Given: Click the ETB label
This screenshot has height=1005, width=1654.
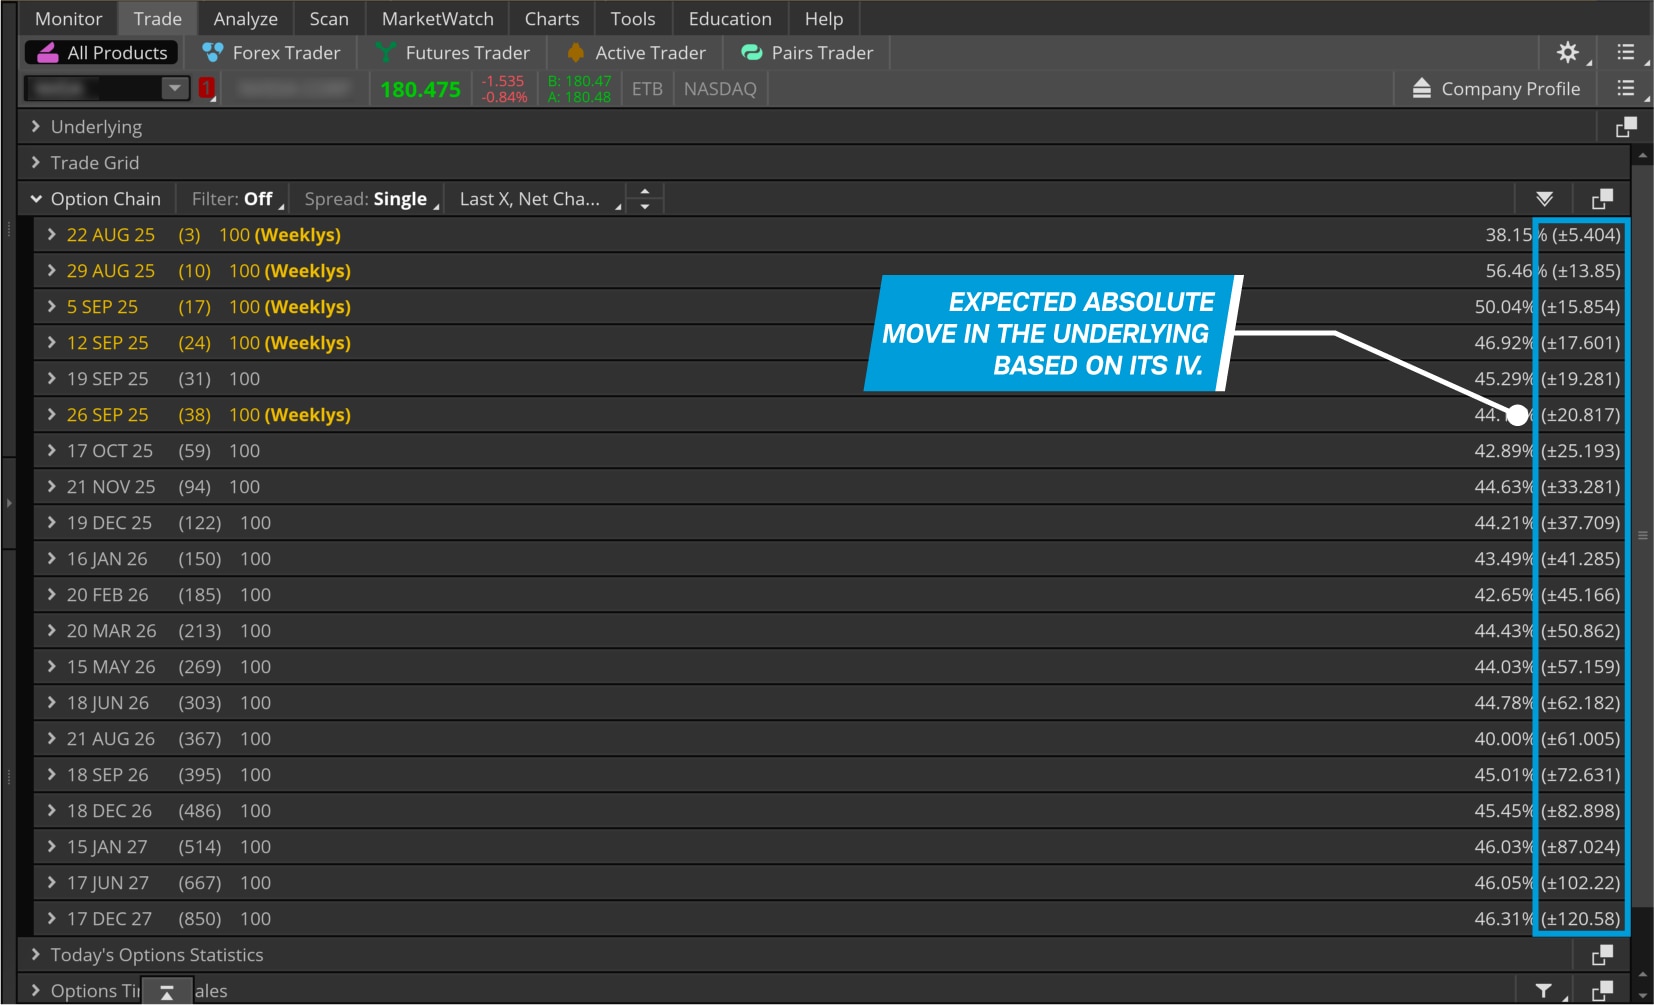Looking at the screenshot, I should click(647, 89).
